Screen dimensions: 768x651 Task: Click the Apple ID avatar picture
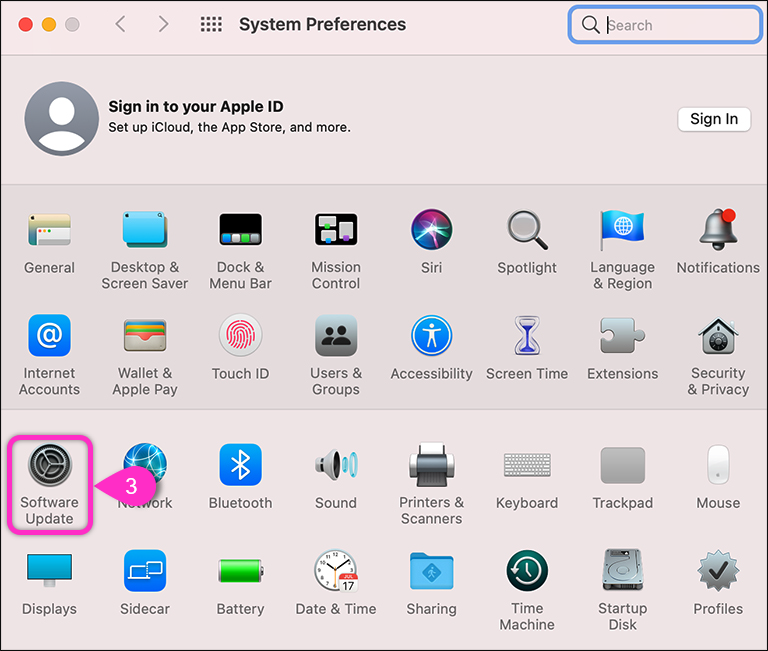click(62, 119)
